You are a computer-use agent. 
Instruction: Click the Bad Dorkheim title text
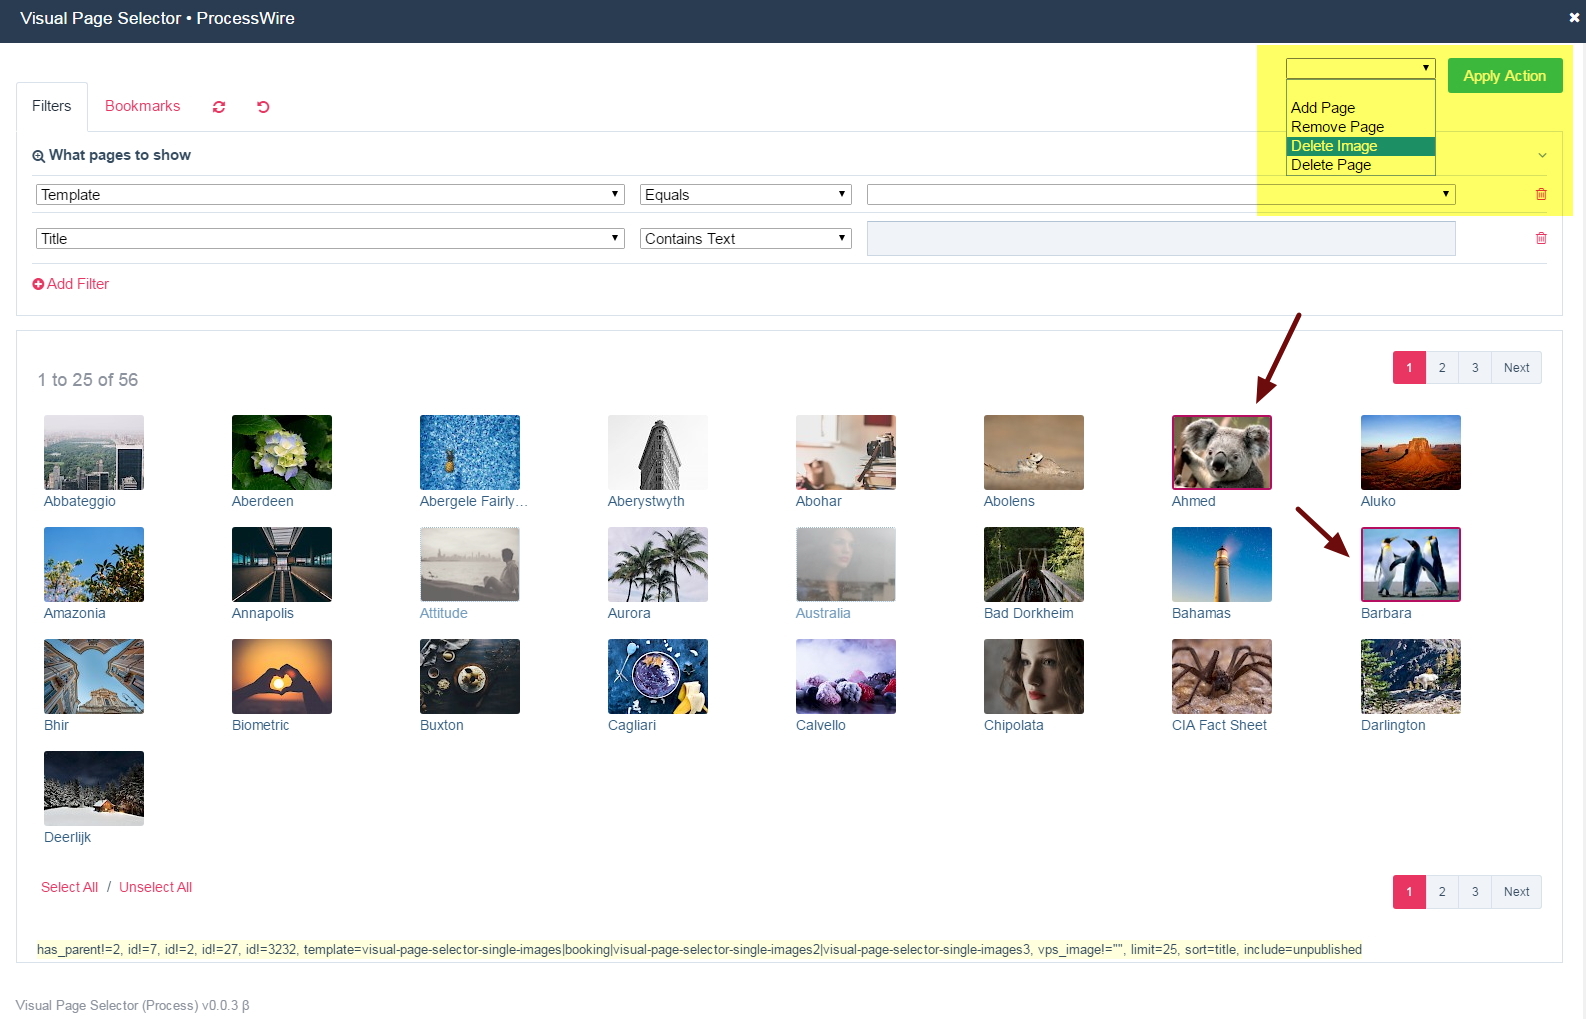point(1029,613)
